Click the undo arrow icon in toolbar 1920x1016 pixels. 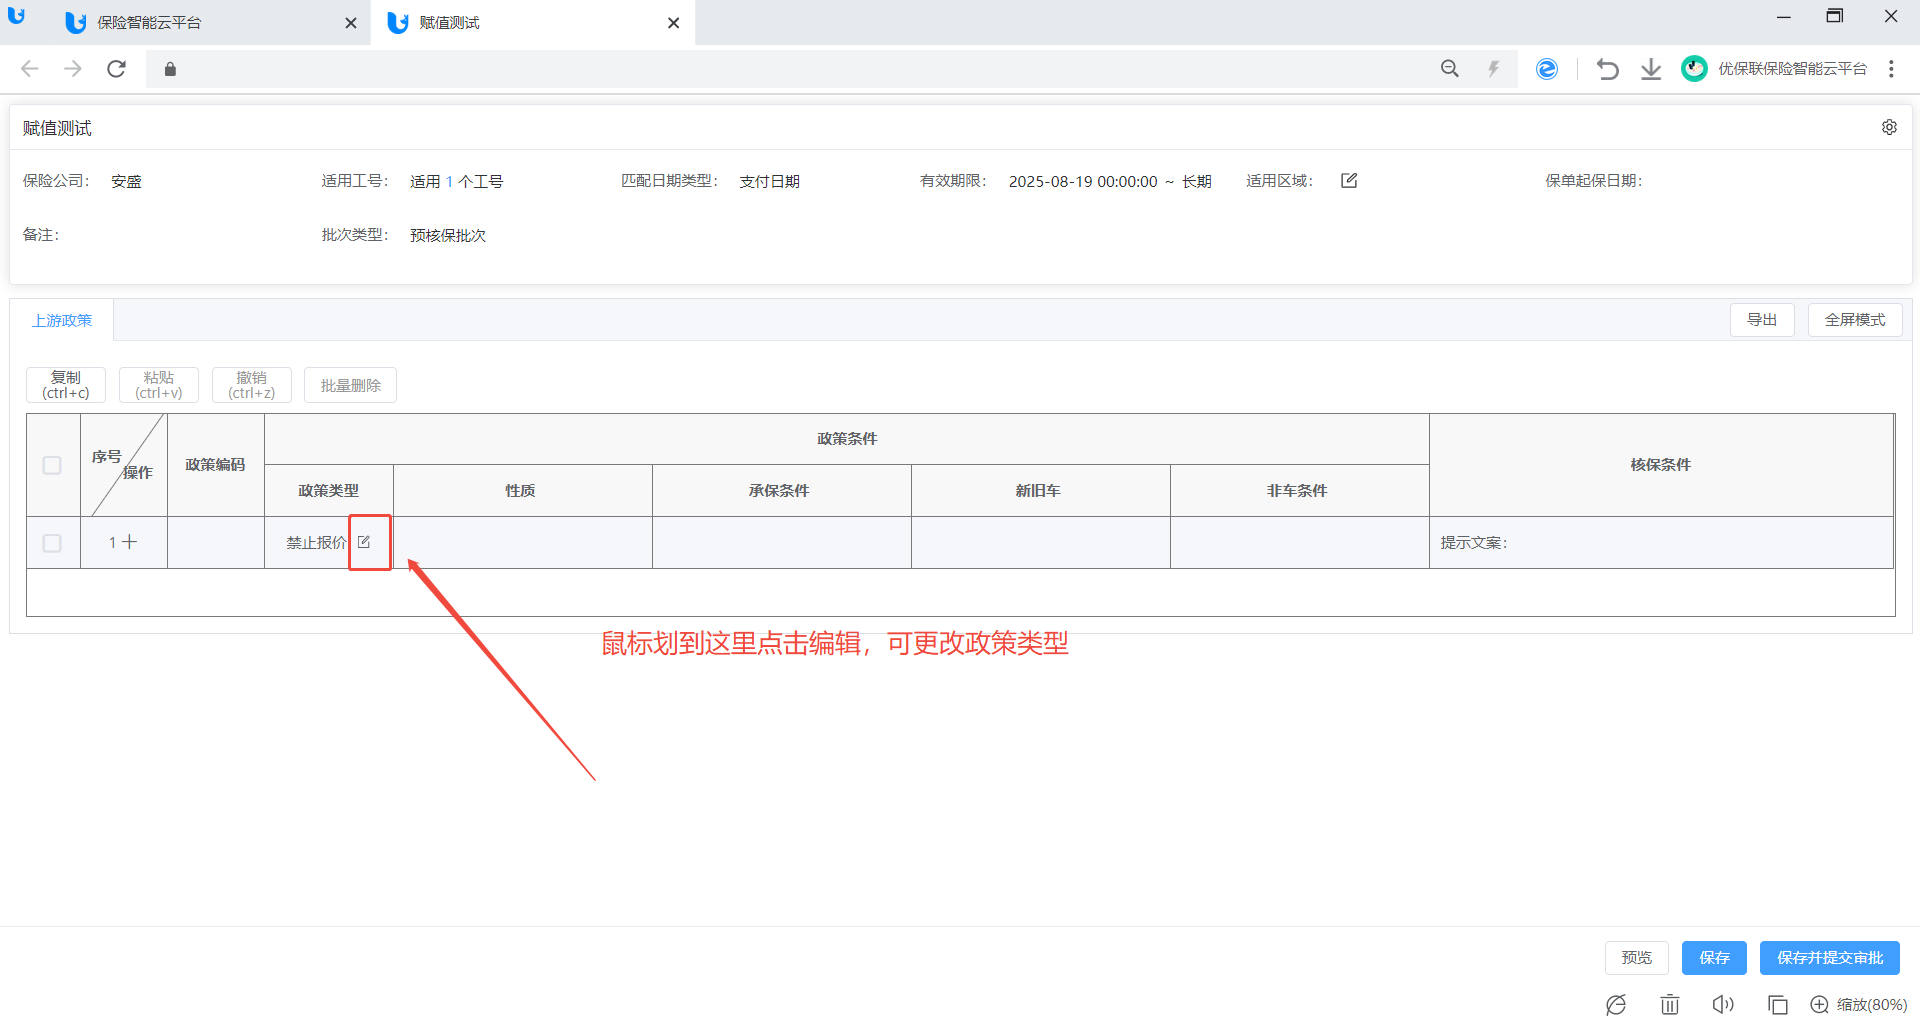click(x=1607, y=68)
